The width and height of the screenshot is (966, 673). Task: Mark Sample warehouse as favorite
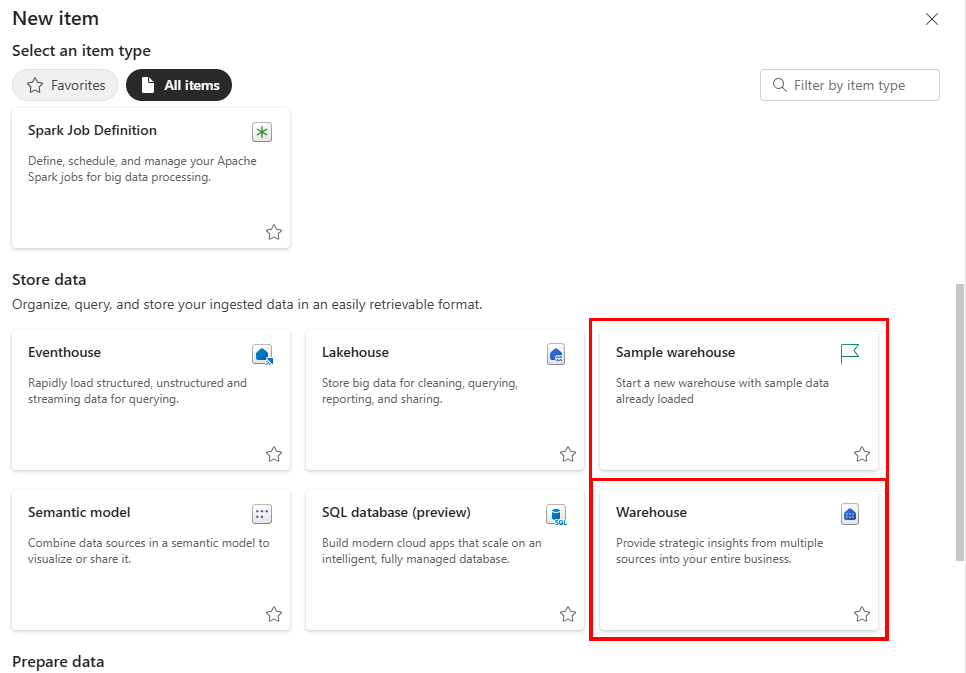[861, 454]
